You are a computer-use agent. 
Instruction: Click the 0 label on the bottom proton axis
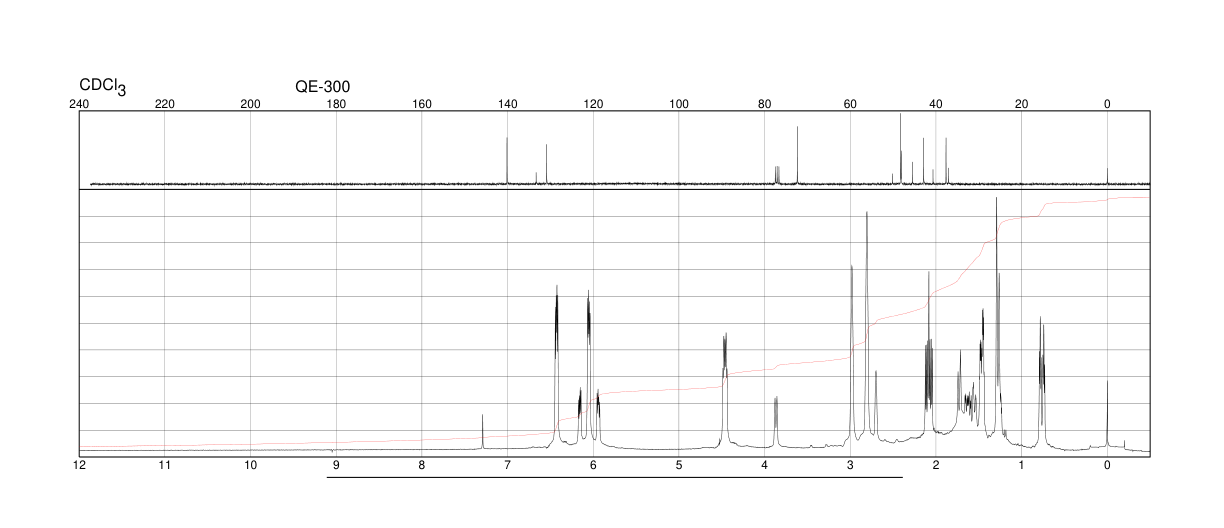1107,465
